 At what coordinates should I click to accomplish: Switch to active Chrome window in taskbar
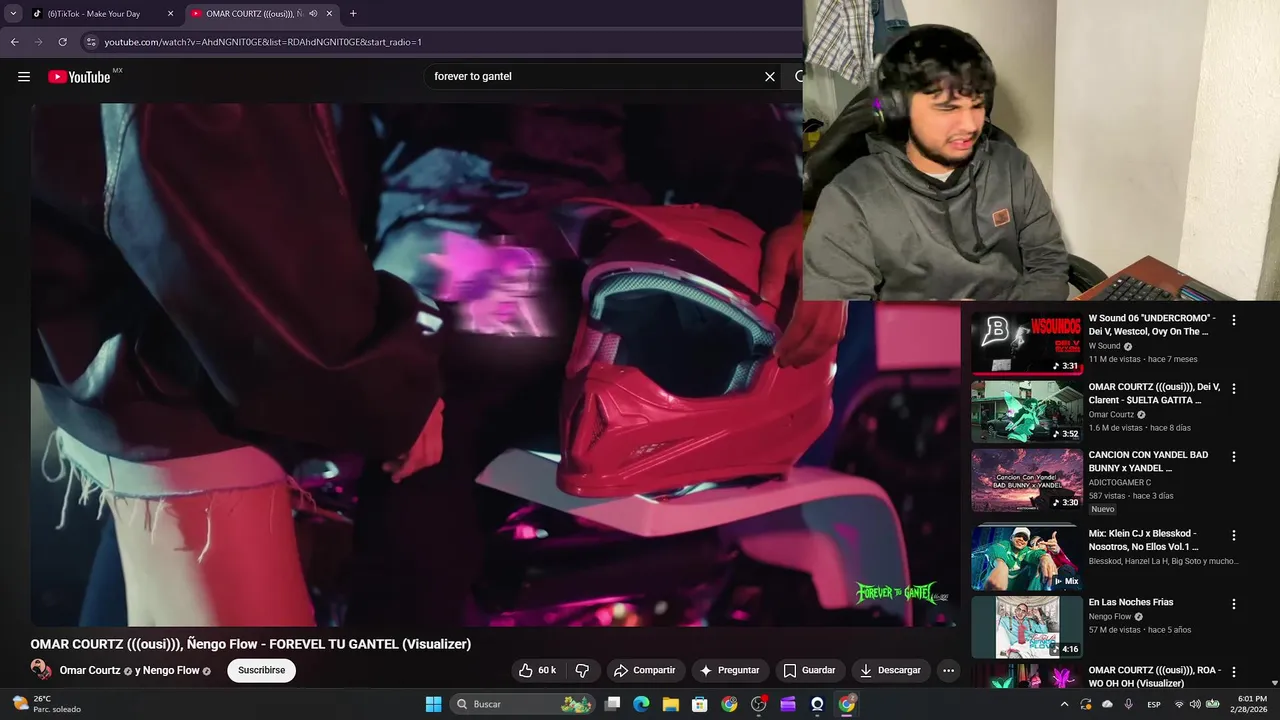(847, 704)
